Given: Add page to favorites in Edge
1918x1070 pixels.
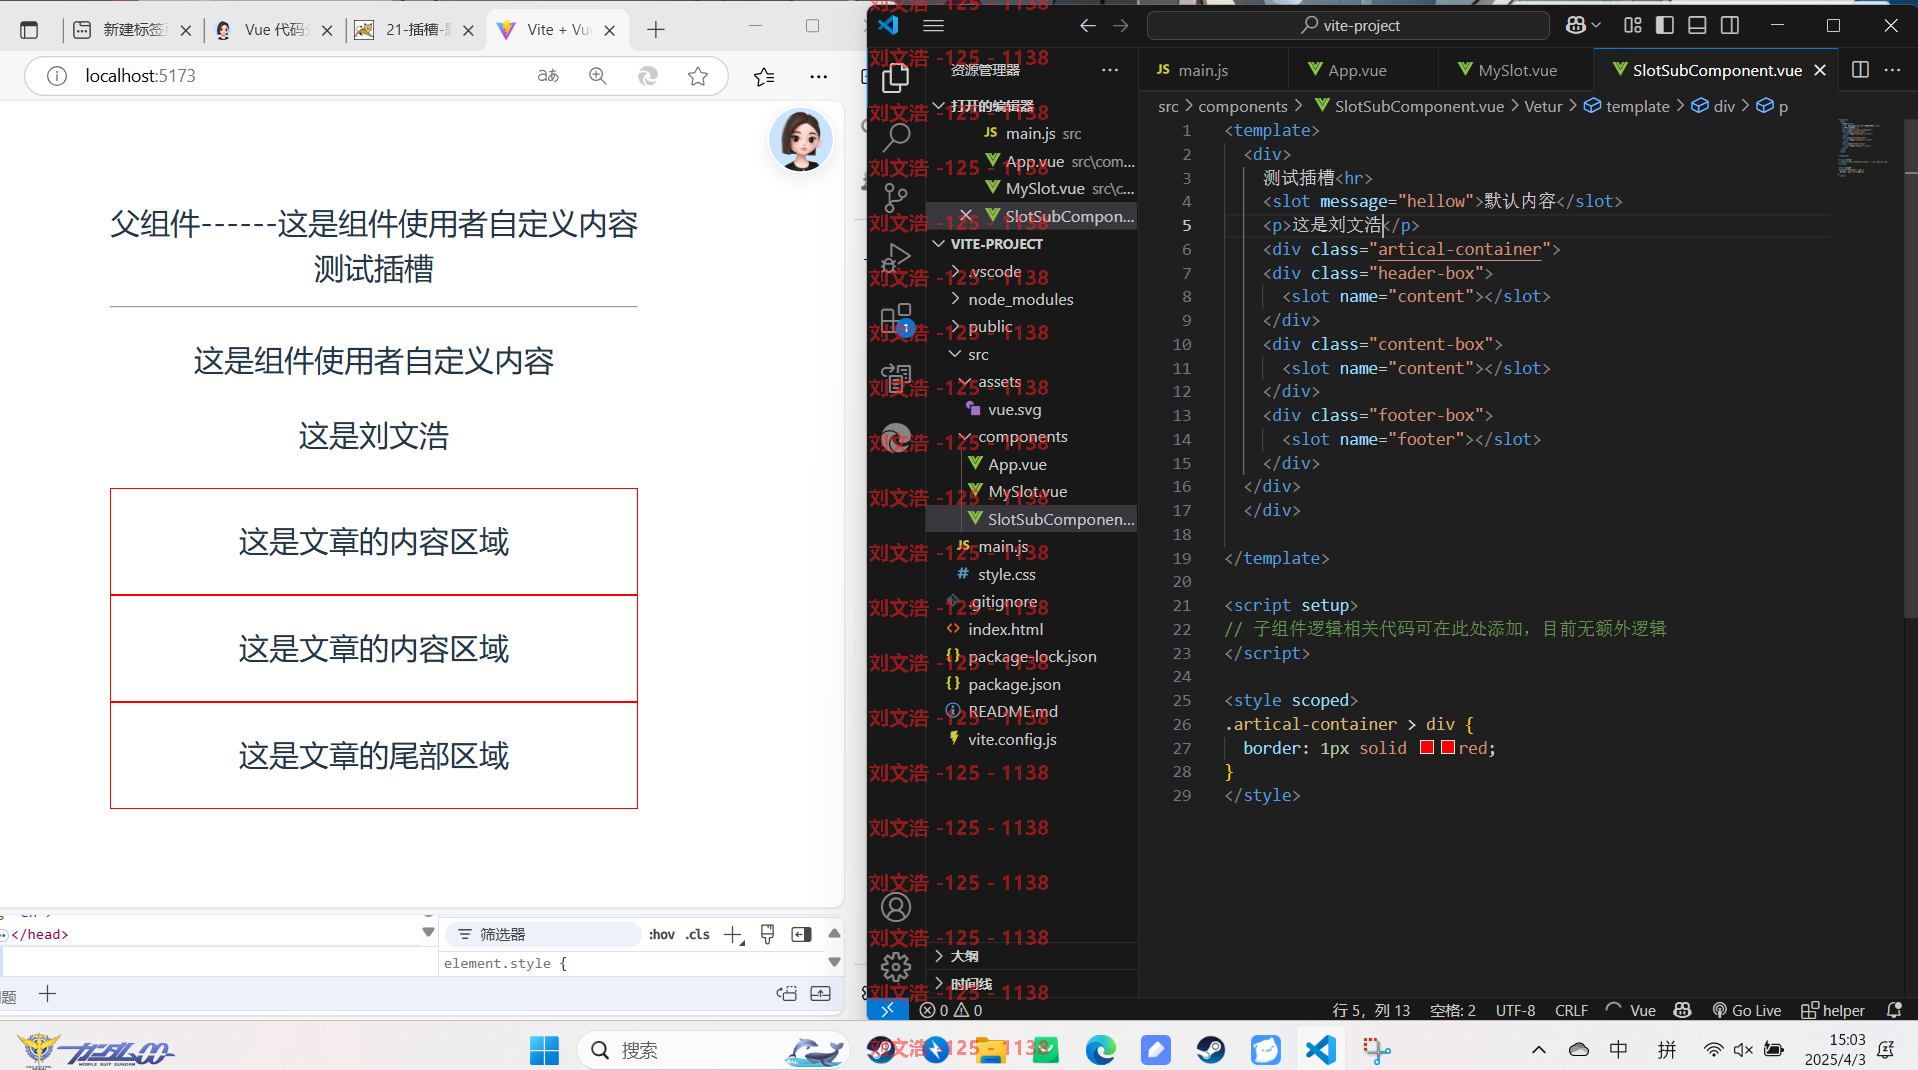Looking at the screenshot, I should 698,76.
